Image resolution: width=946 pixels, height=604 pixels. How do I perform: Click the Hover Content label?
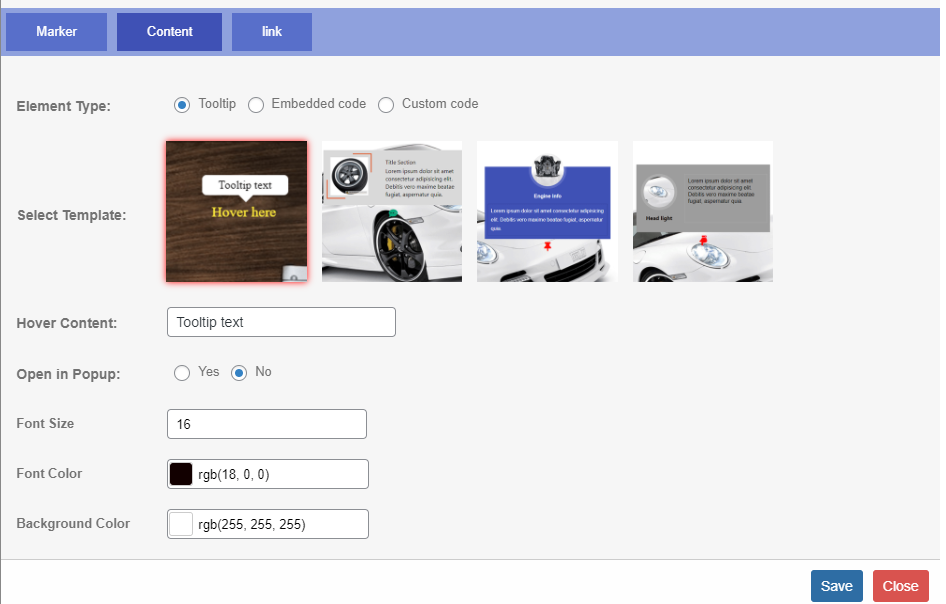(x=67, y=323)
